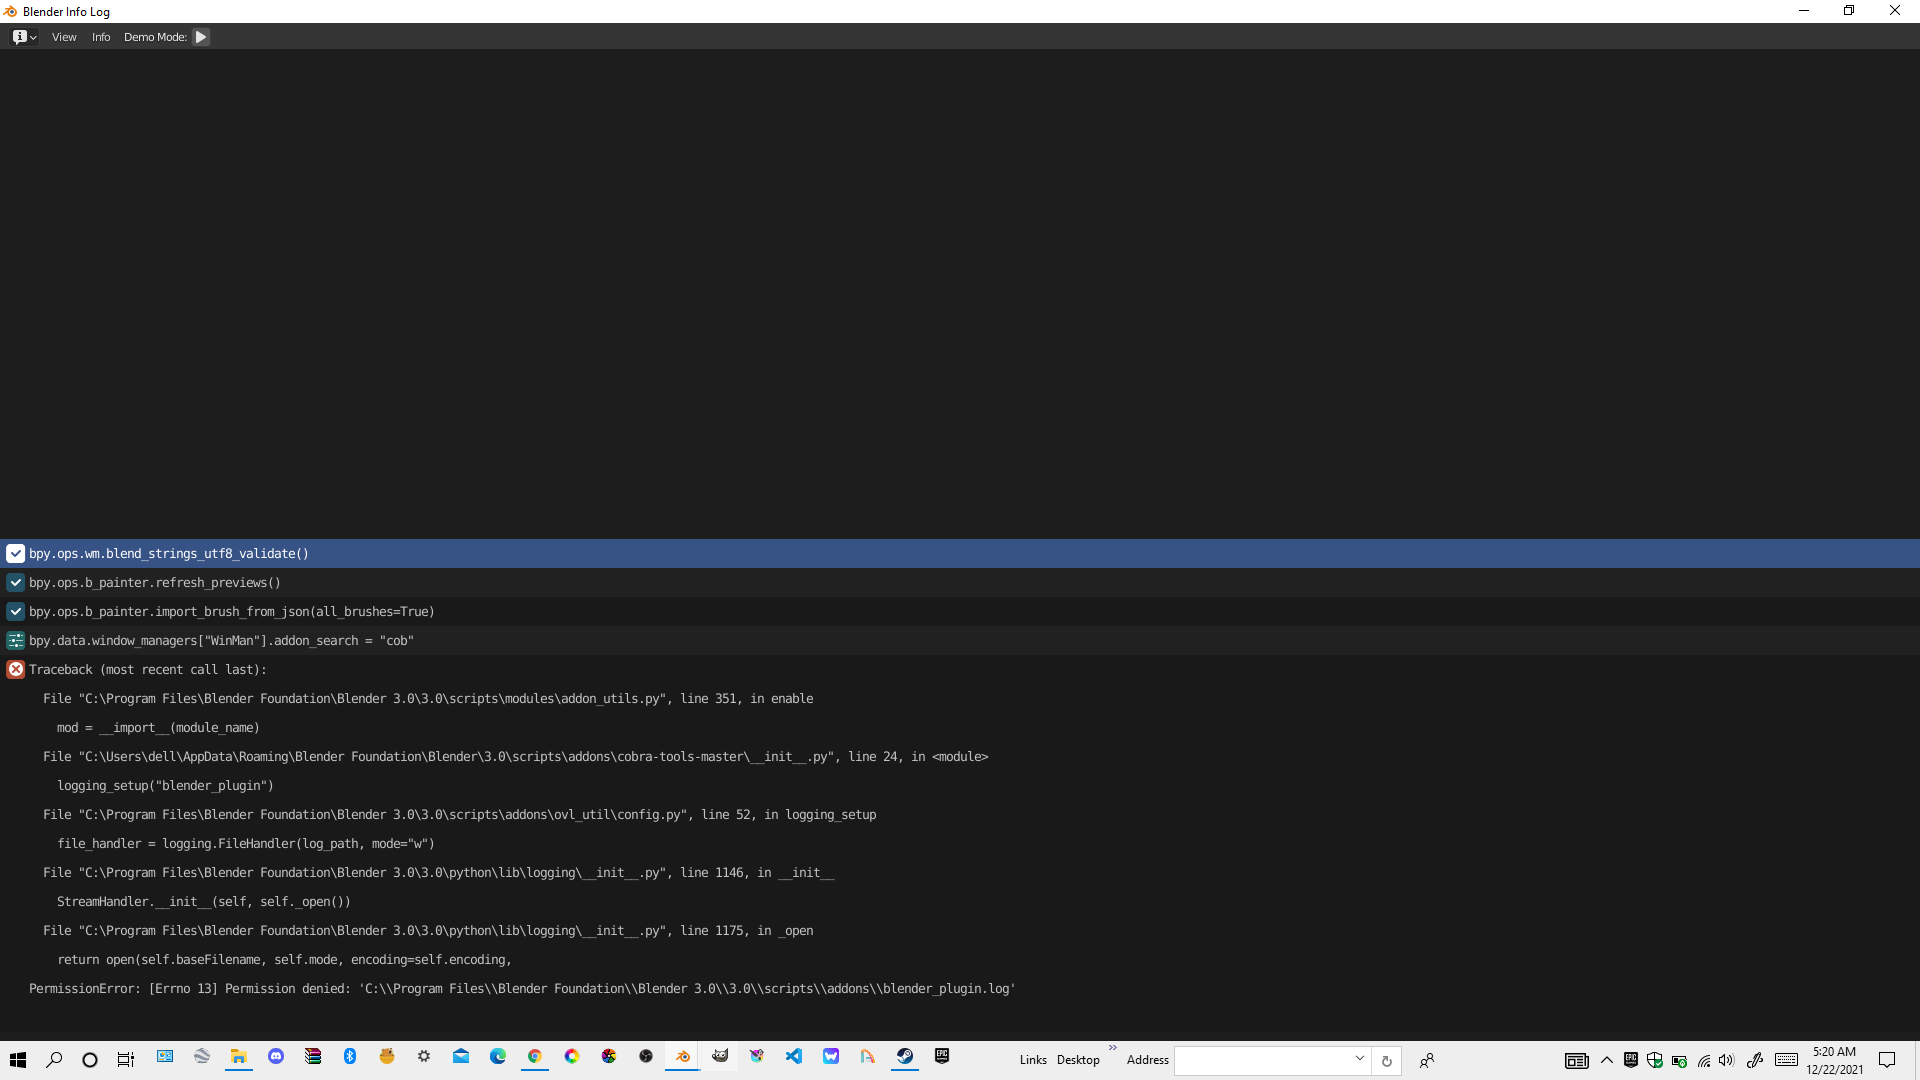
Task: Expand hidden icons in the system tray
Action: [x=1607, y=1060]
